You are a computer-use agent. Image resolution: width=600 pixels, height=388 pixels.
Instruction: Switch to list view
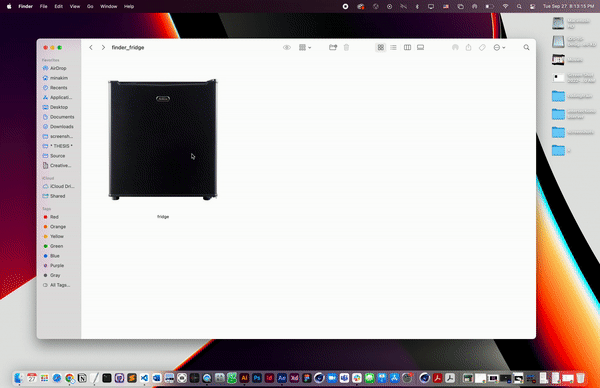pyautogui.click(x=393, y=47)
